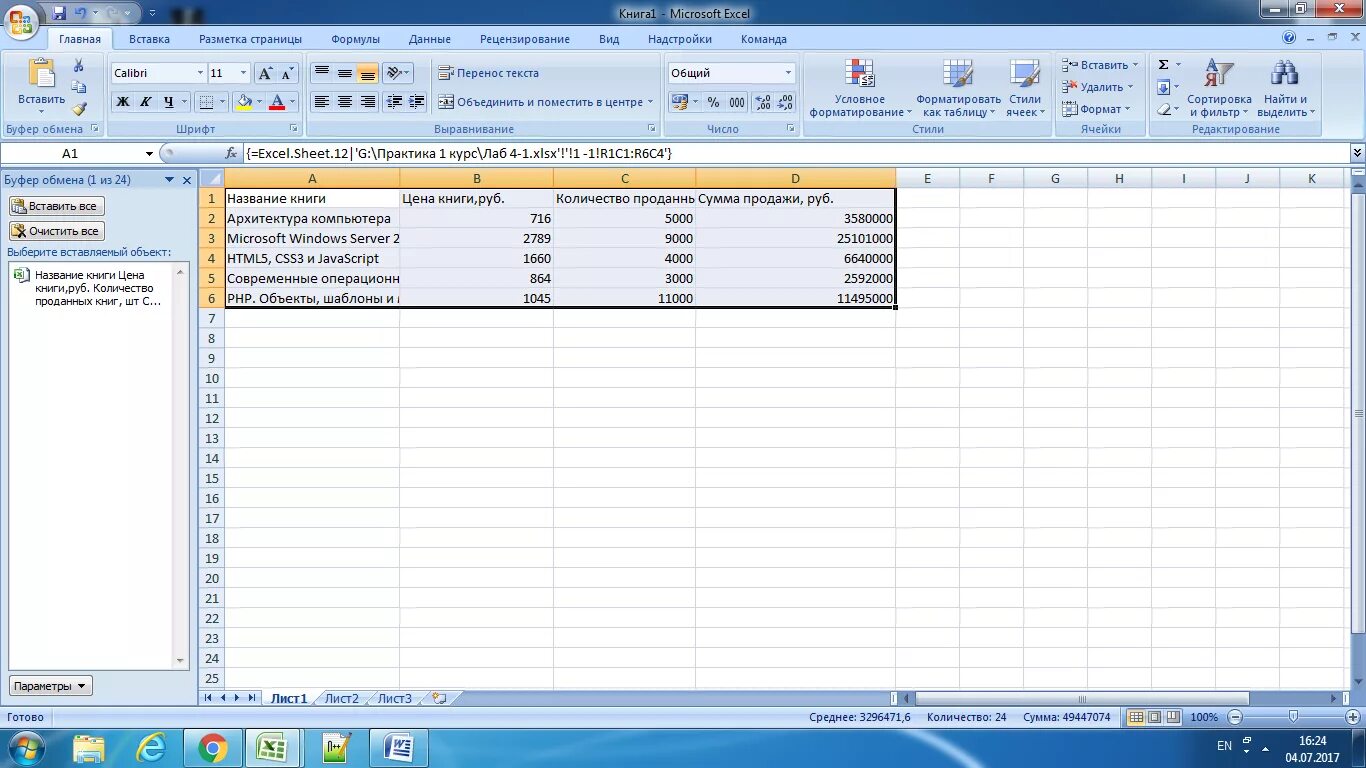Click Удалить in the Ячейки group
This screenshot has width=1366, height=768.
1098,87
